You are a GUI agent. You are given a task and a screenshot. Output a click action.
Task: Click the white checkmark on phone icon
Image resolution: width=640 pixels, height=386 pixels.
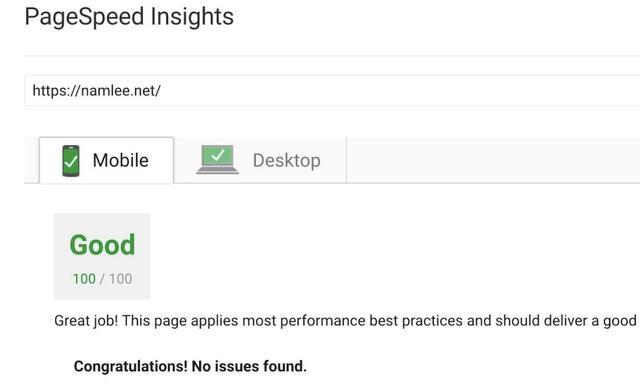tap(71, 162)
